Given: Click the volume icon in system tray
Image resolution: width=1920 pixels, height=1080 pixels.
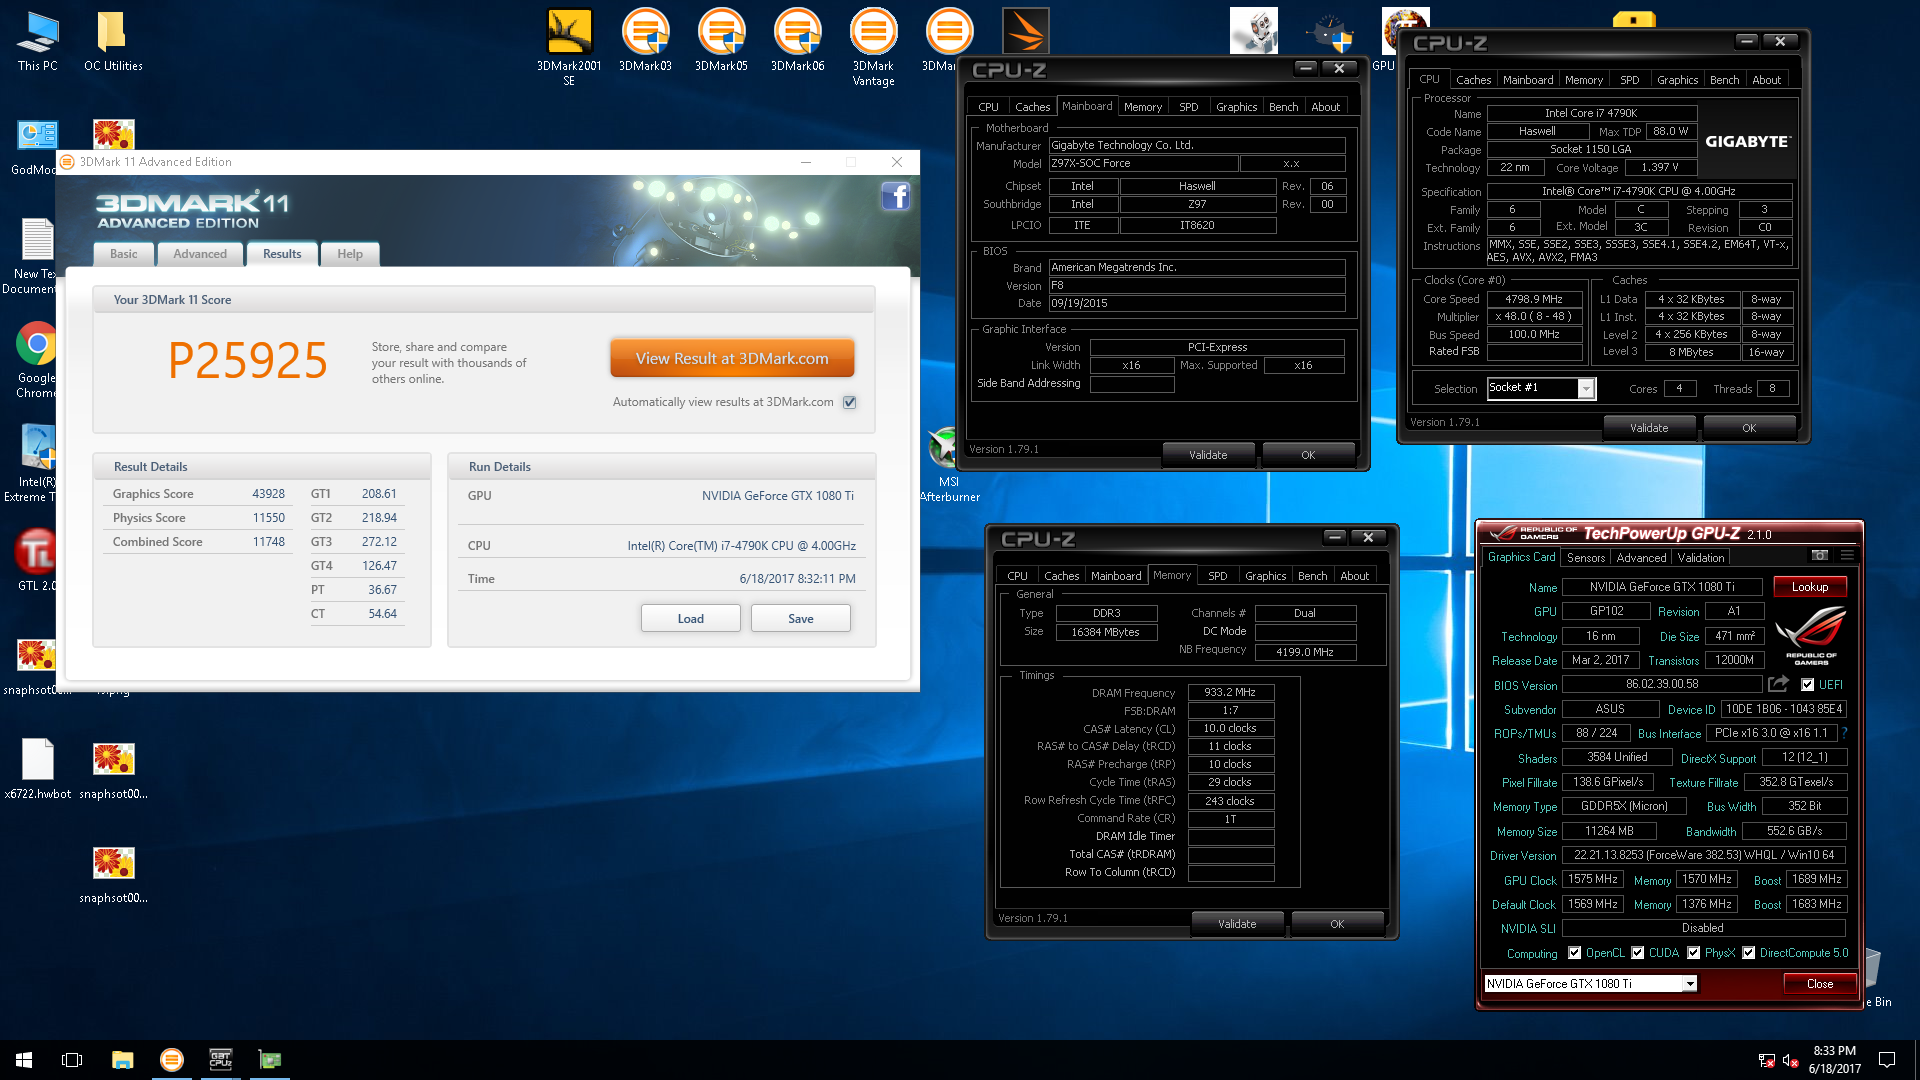Looking at the screenshot, I should tap(1791, 1060).
